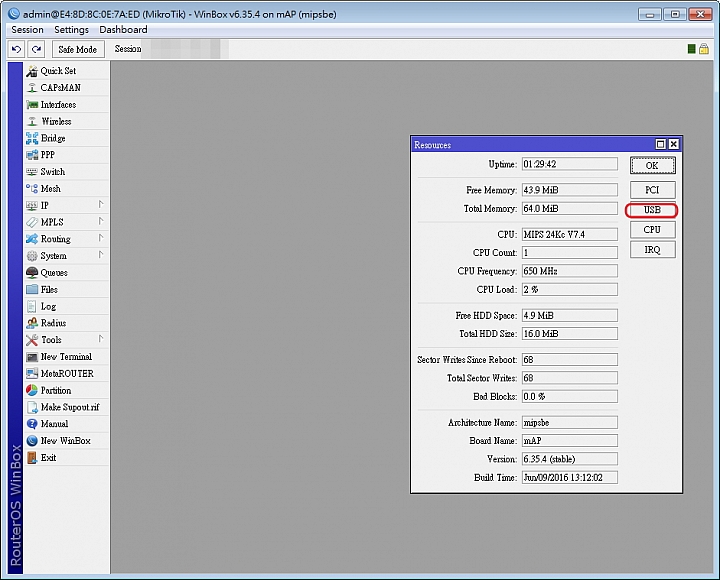720x580 pixels.
Task: Open the Settings menu
Action: tap(71, 30)
